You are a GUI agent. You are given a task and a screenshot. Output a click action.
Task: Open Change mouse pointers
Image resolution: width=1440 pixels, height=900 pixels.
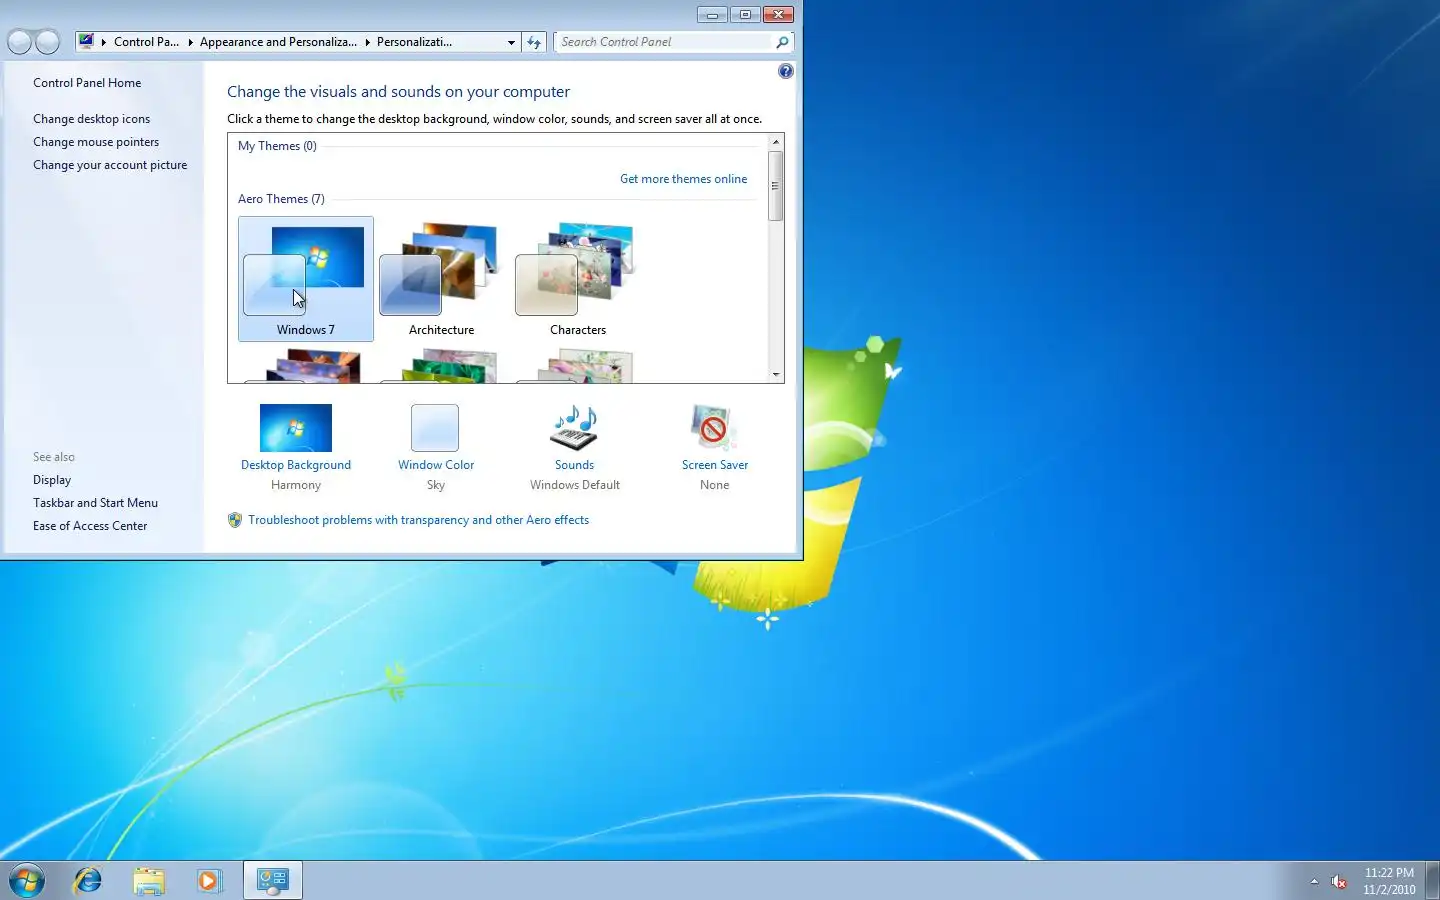pyautogui.click(x=96, y=142)
